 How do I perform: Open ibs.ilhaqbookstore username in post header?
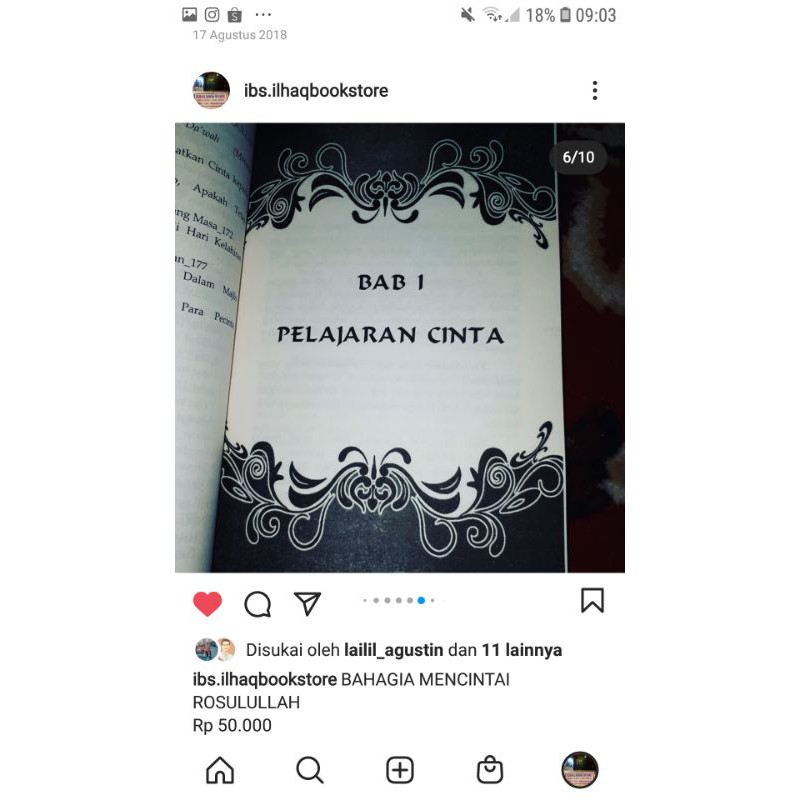(x=316, y=91)
